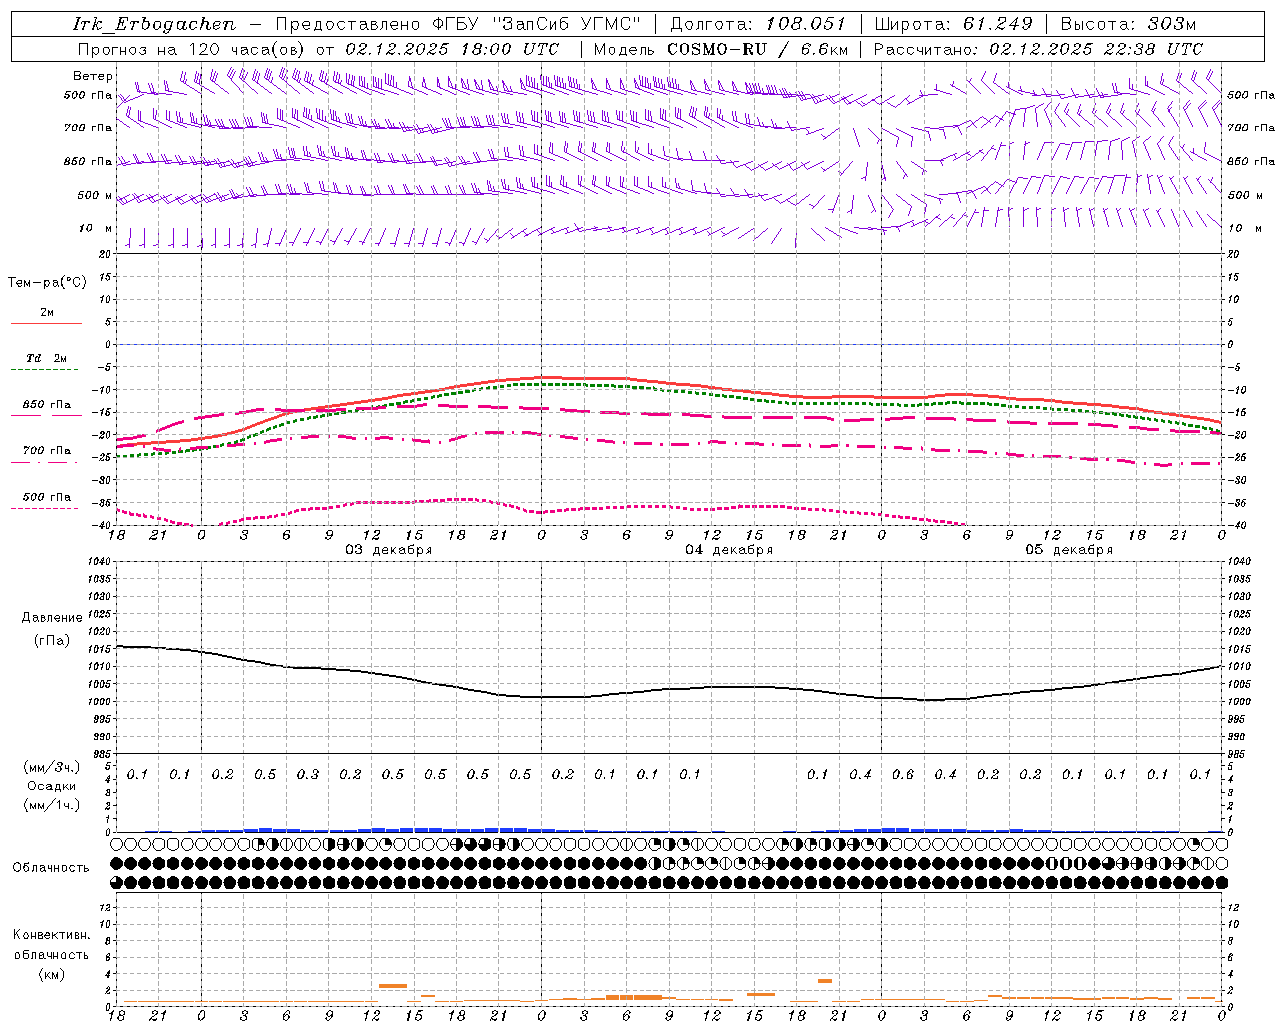Viewport: 1280px width, 1024px height.
Task: Click the '(км)' unit under convective cloudiness
Action: pyautogui.click(x=51, y=973)
